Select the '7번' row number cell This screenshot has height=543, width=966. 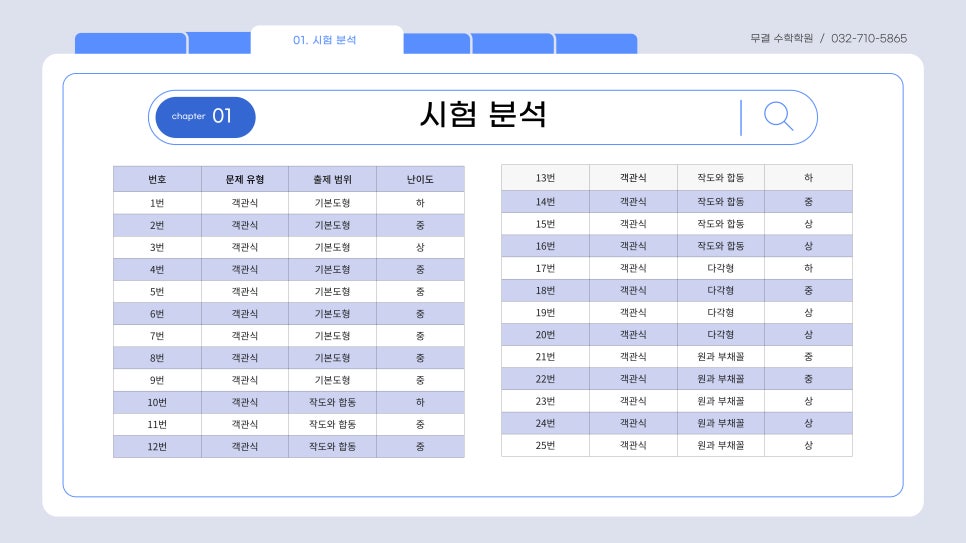pos(157,336)
